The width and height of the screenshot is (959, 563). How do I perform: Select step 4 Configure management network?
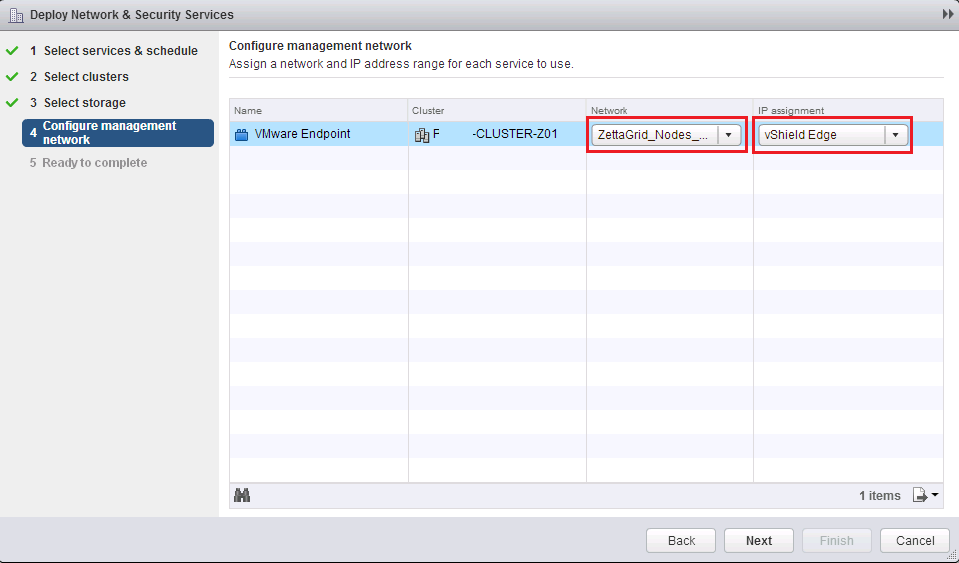click(118, 133)
